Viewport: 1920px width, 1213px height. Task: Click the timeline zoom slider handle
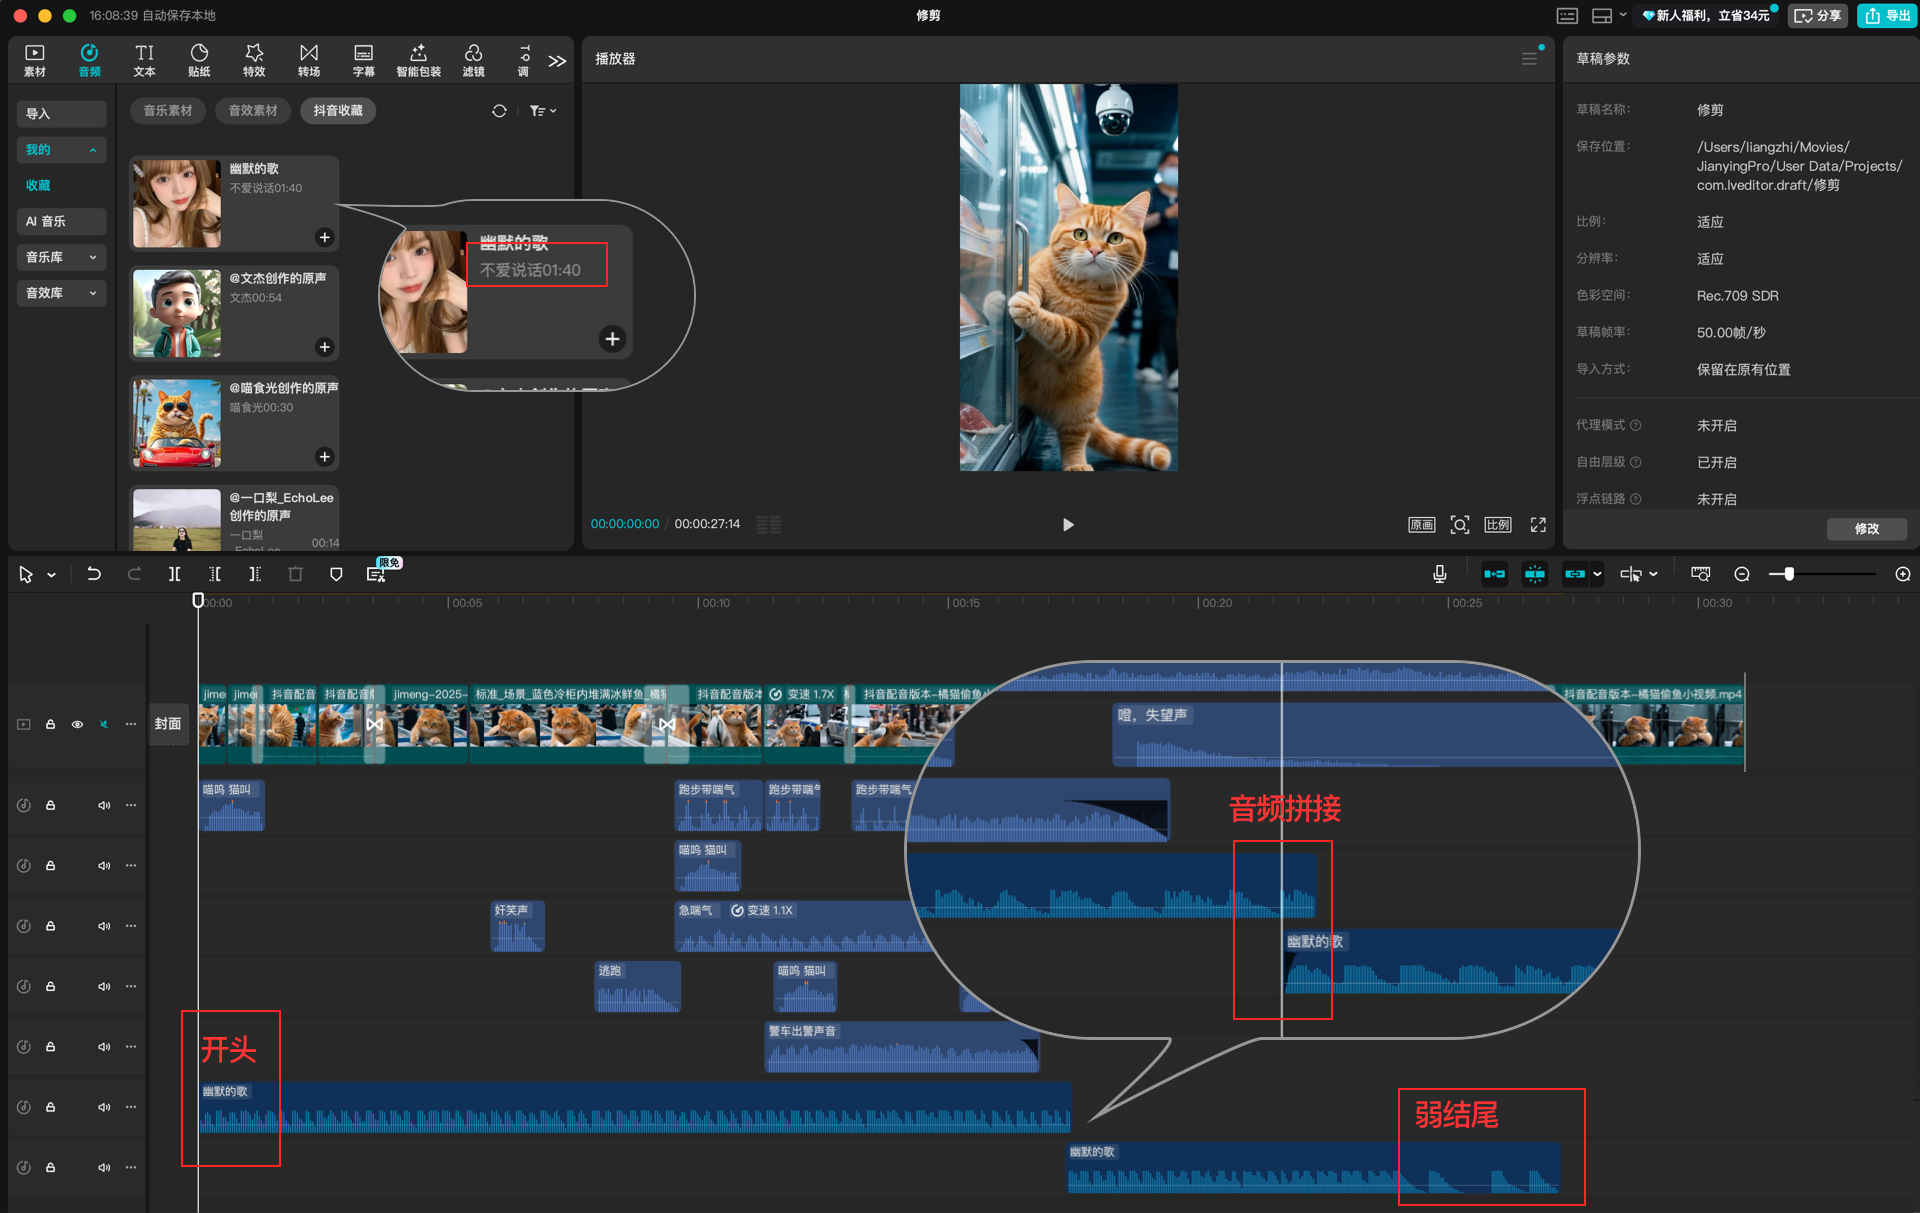point(1789,574)
